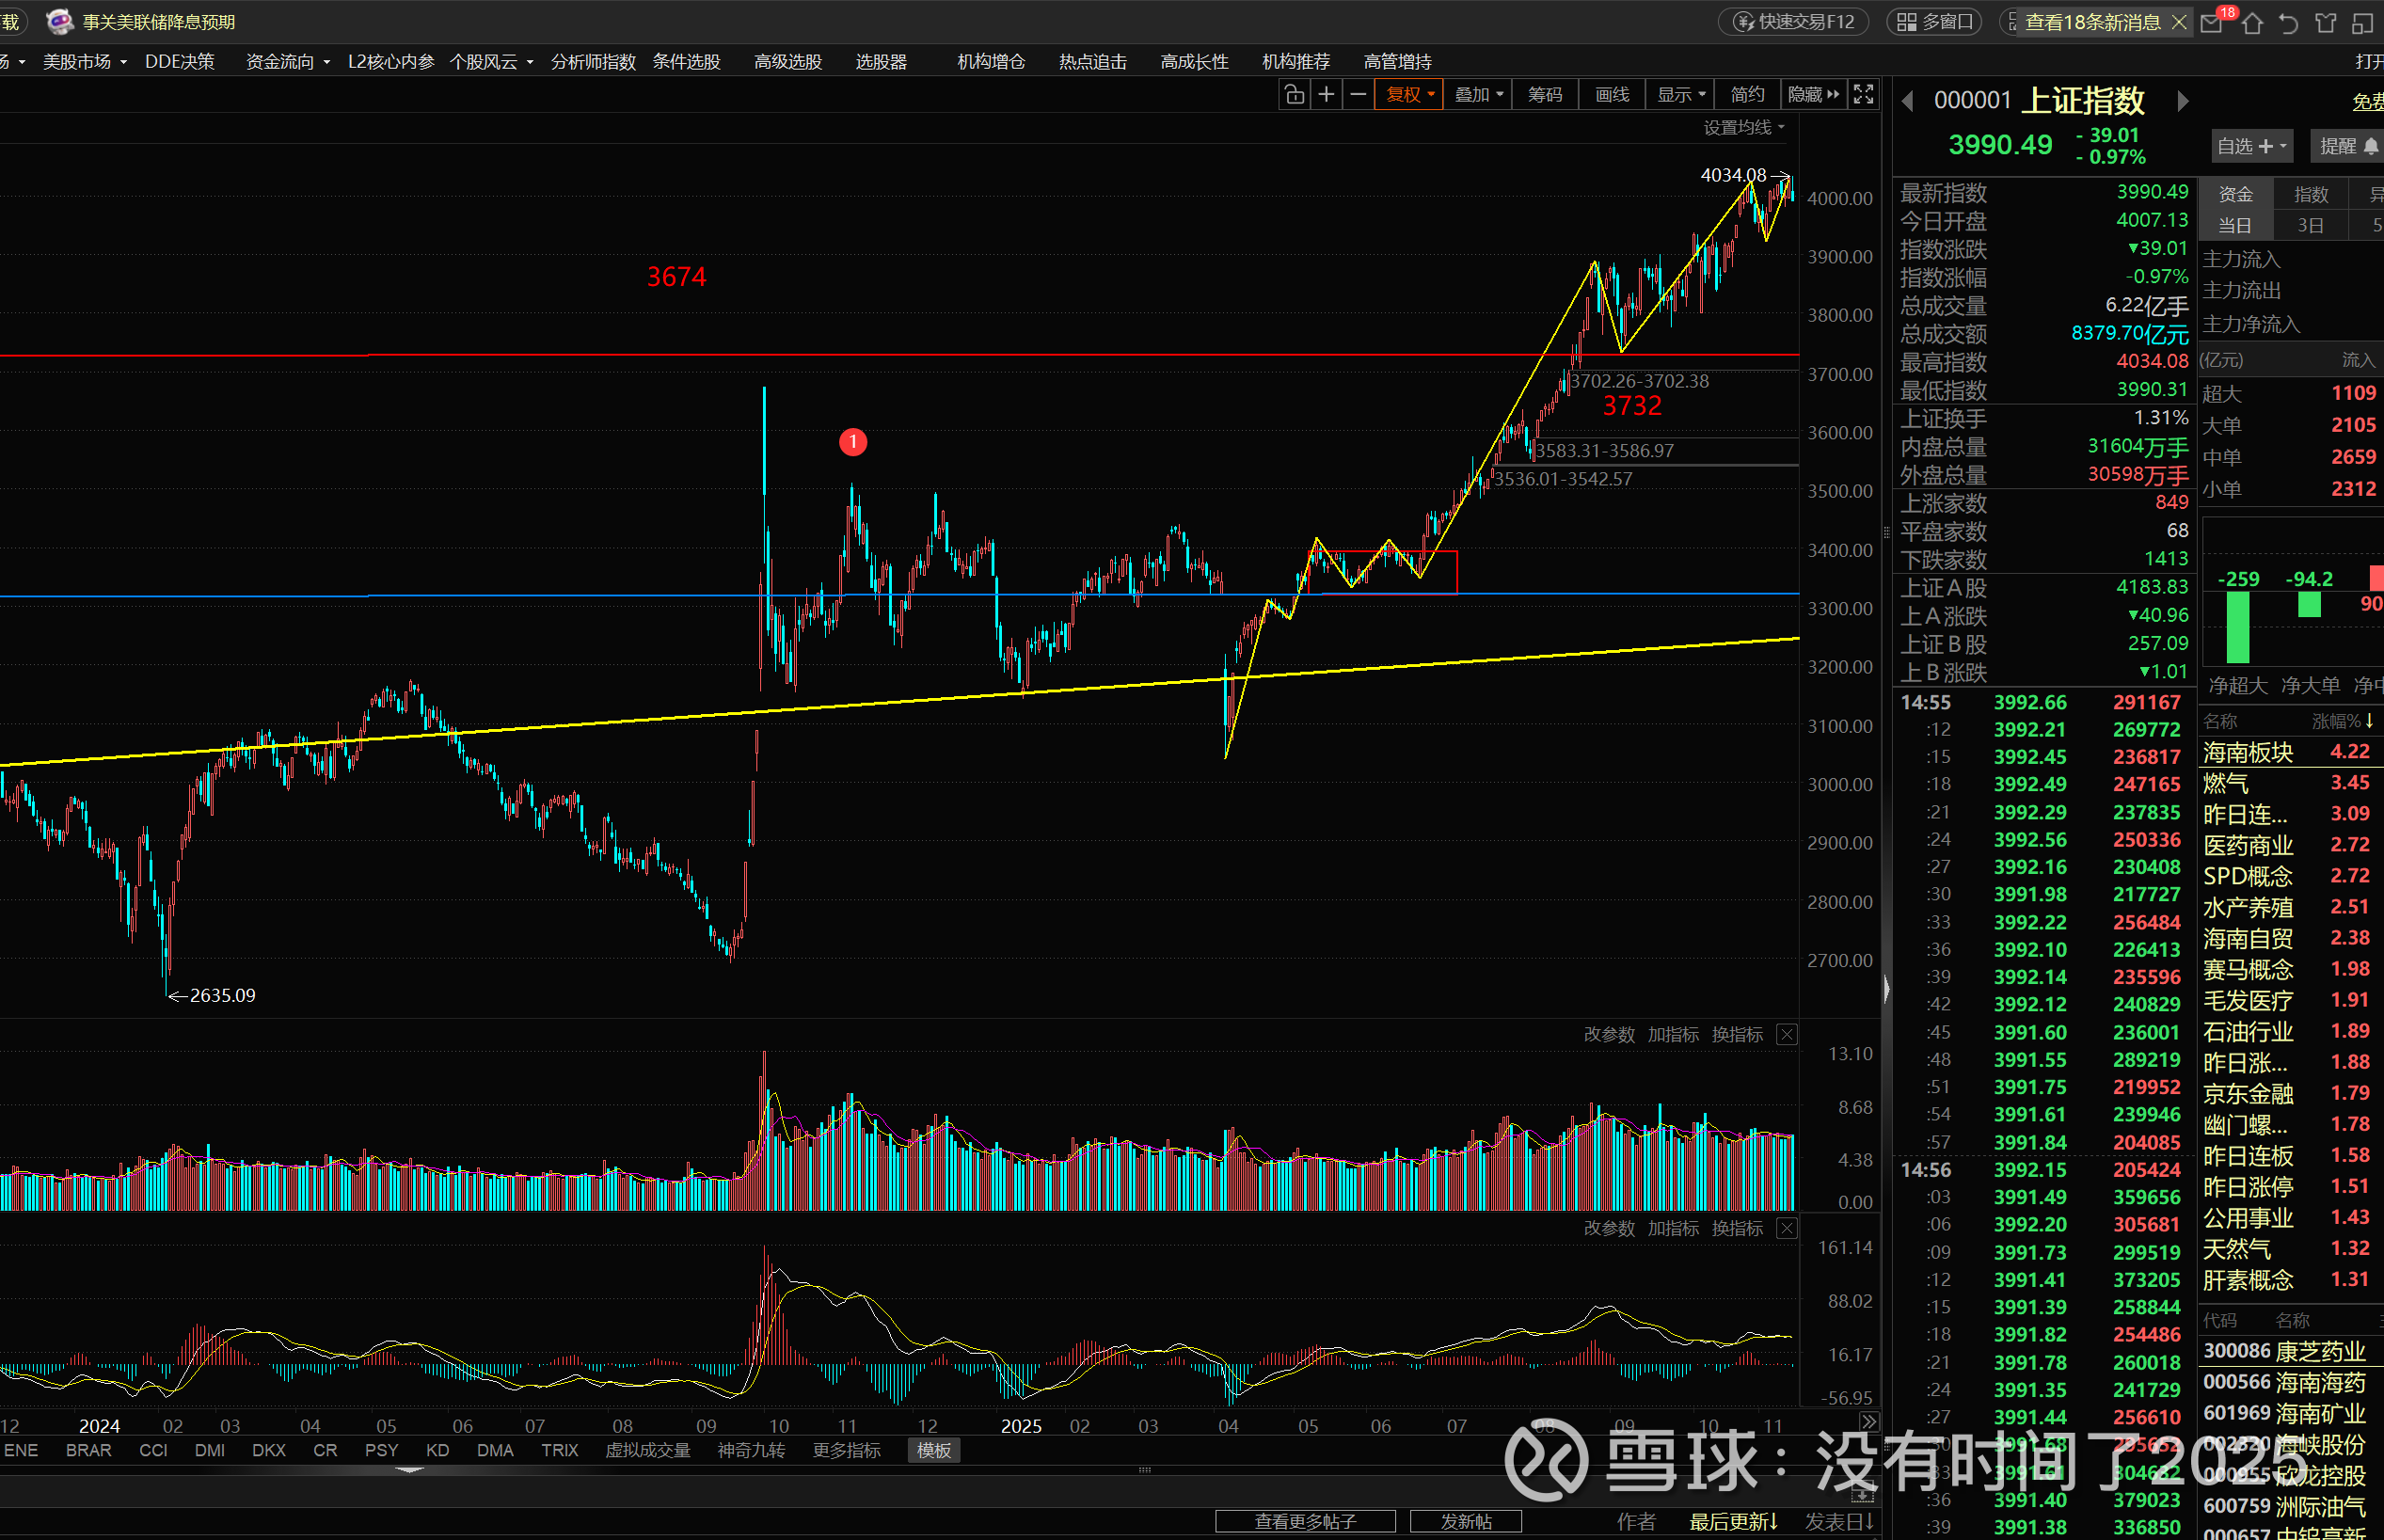The image size is (2384, 1540).
Task: Switch to the 3日 tab
Action: tap(2310, 225)
